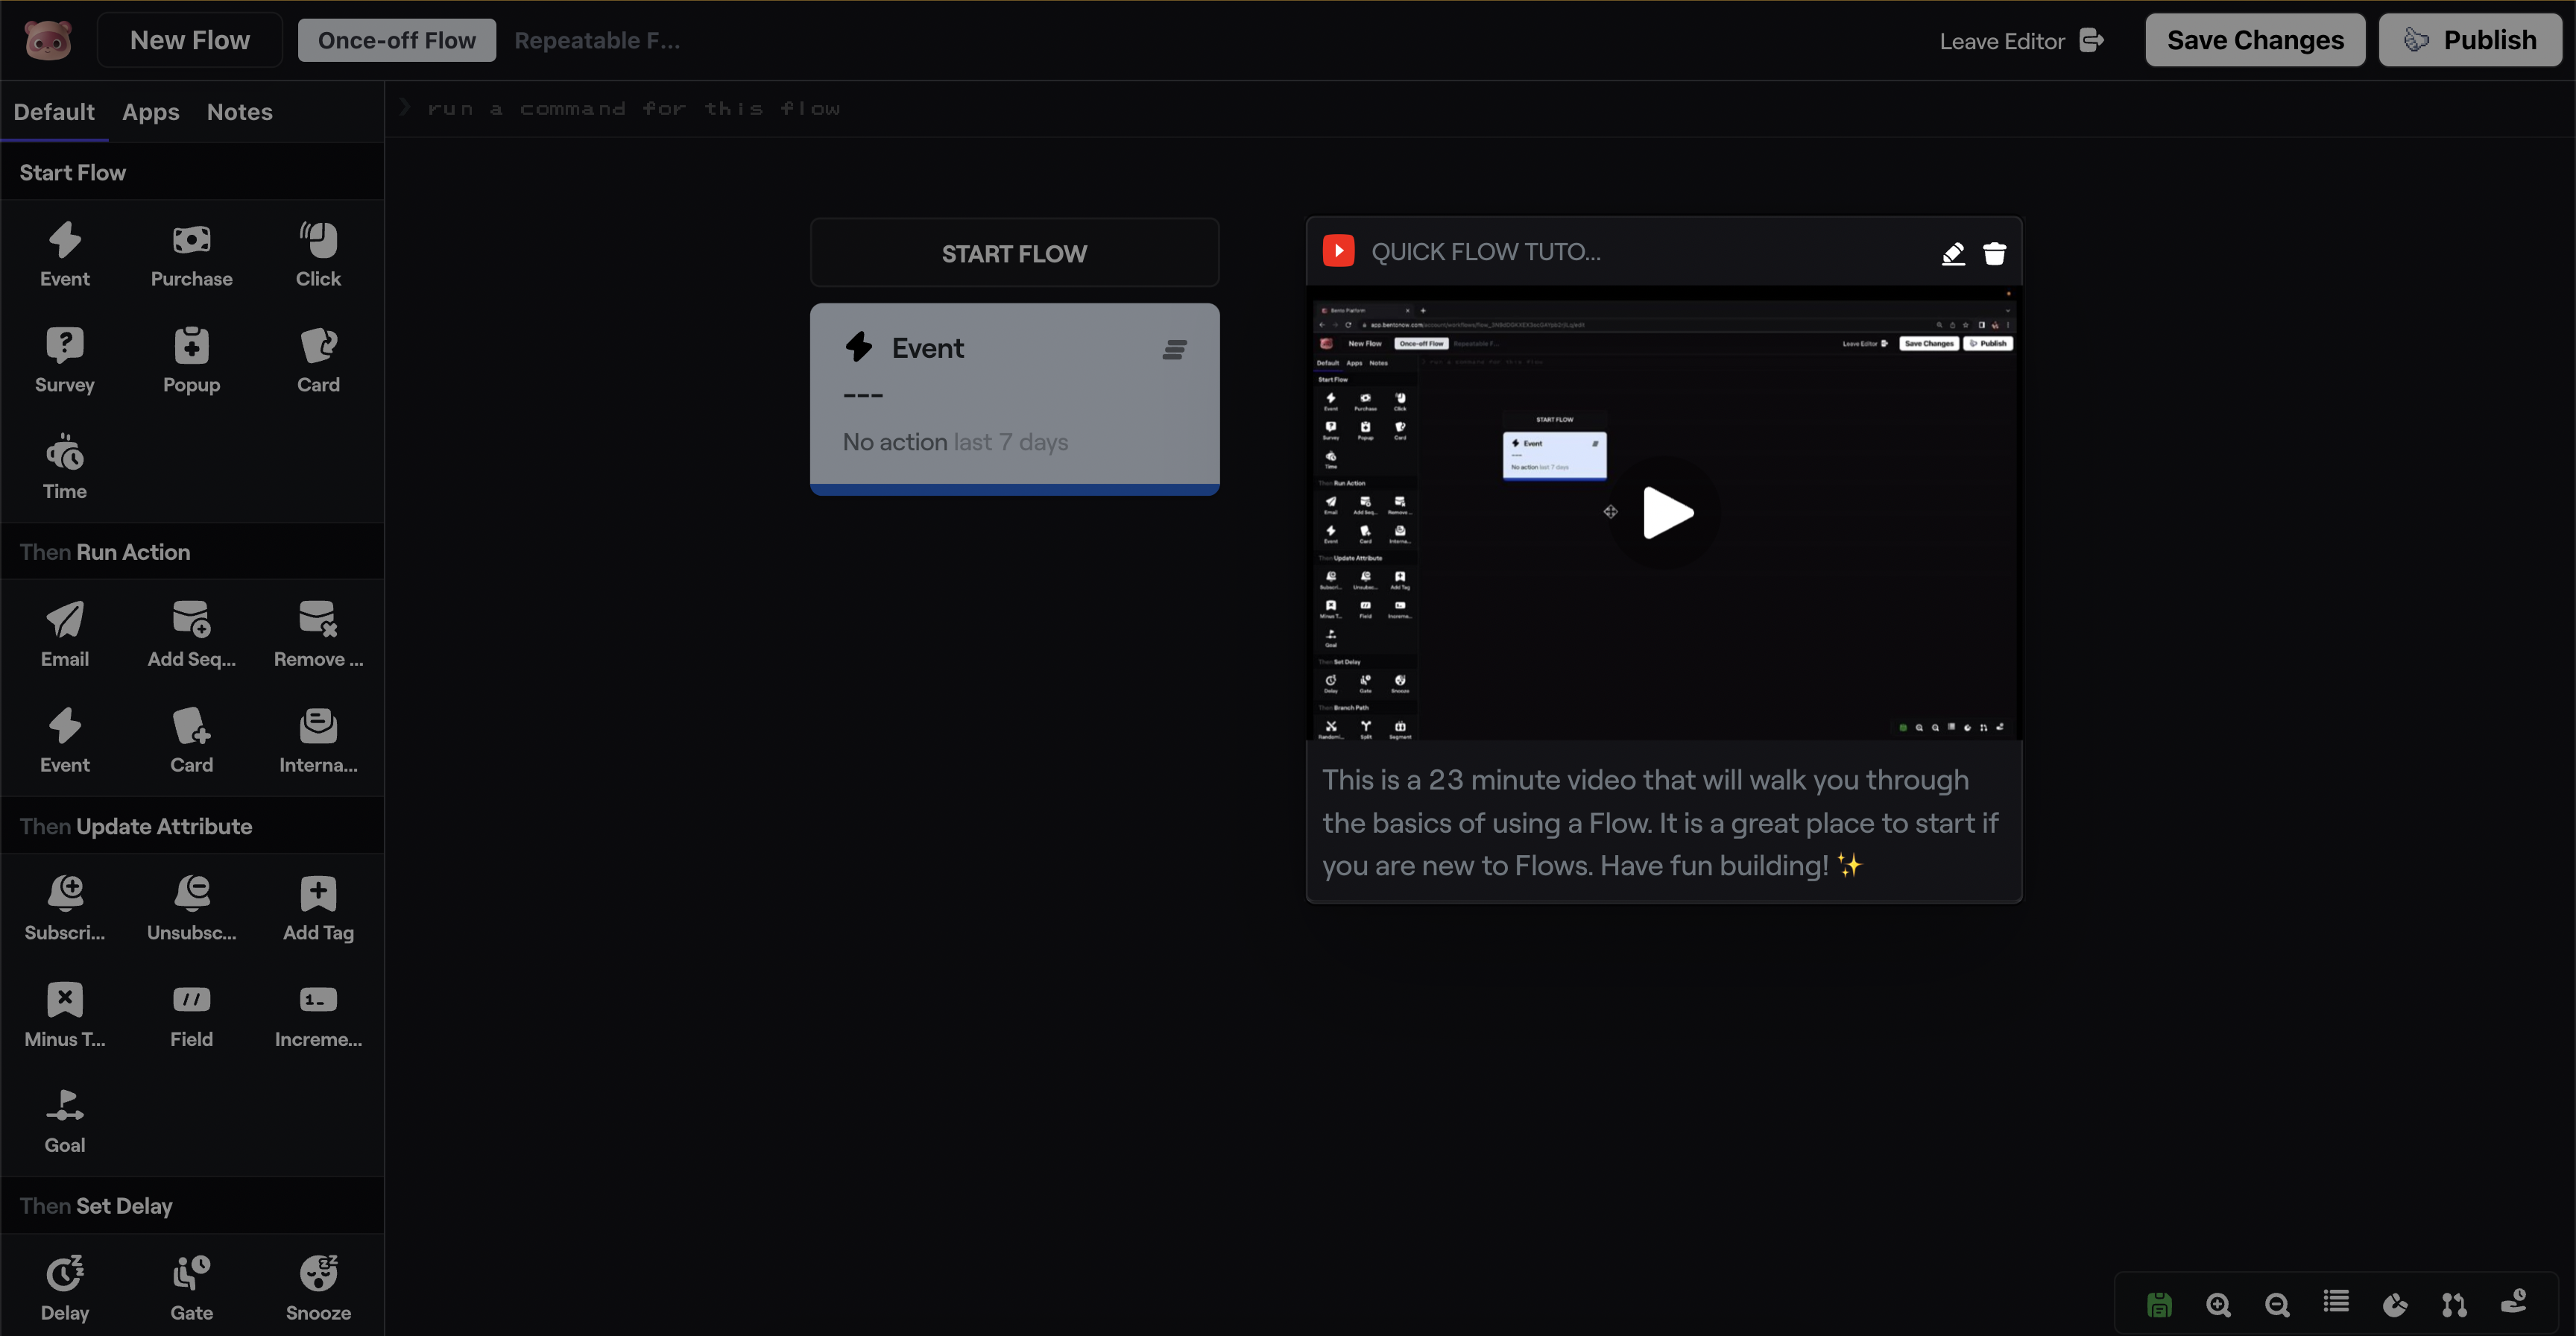2576x1336 pixels.
Task: Click the Add Tag attribute icon
Action: [x=318, y=894]
